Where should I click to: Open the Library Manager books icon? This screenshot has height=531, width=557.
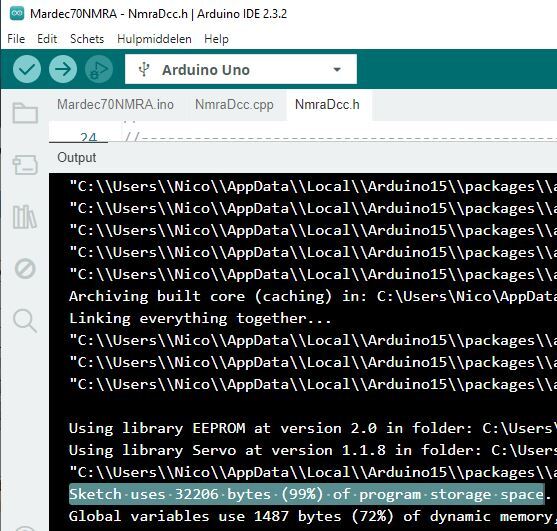[25, 217]
